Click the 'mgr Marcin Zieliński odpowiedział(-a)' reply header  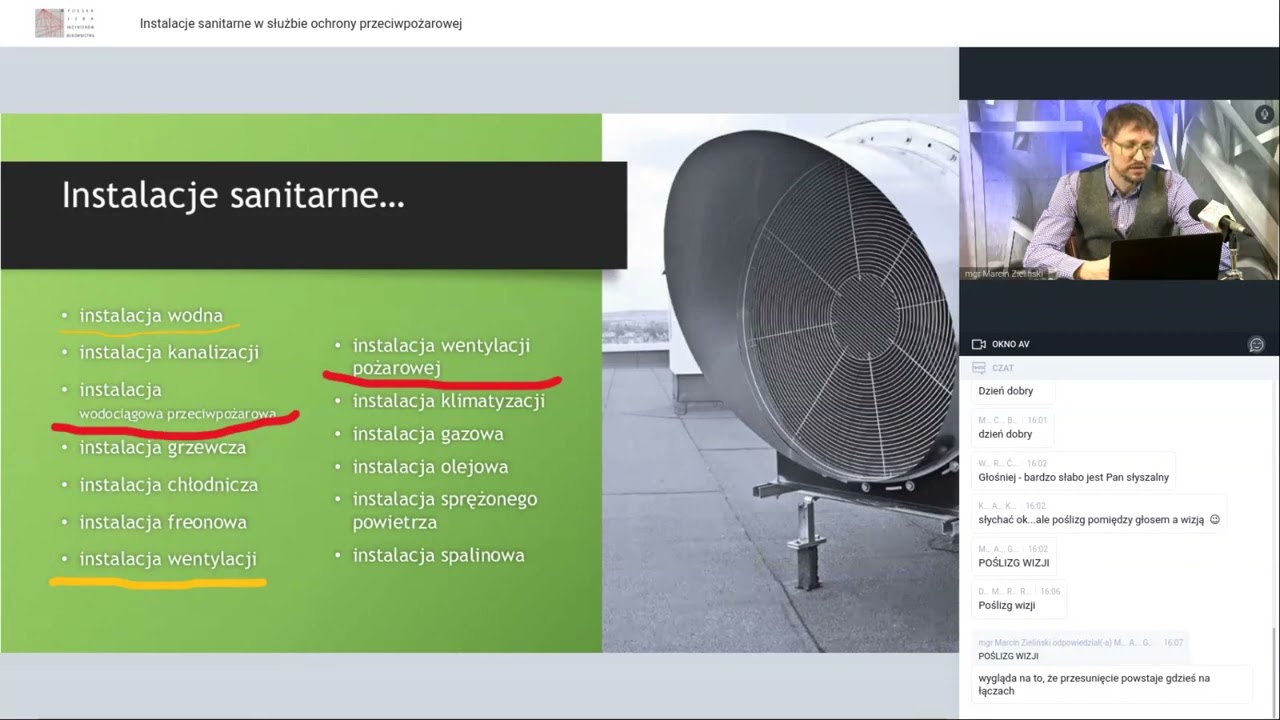(x=1064, y=643)
